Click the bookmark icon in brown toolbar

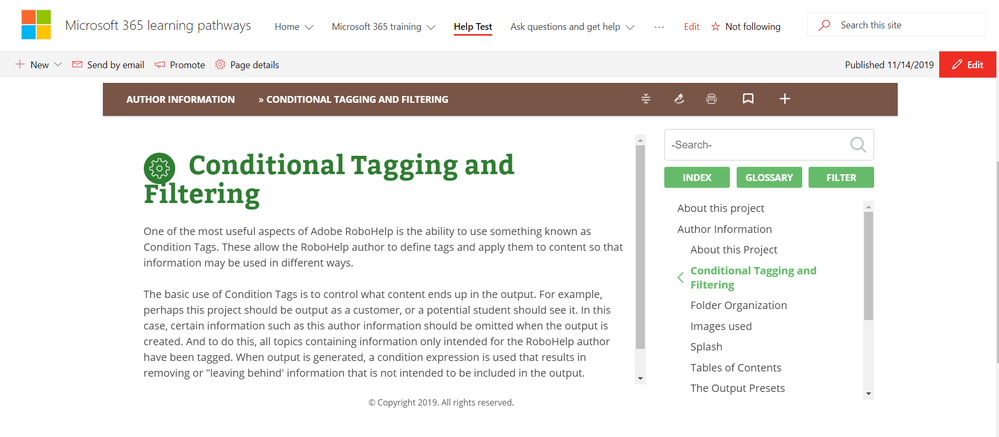point(748,99)
